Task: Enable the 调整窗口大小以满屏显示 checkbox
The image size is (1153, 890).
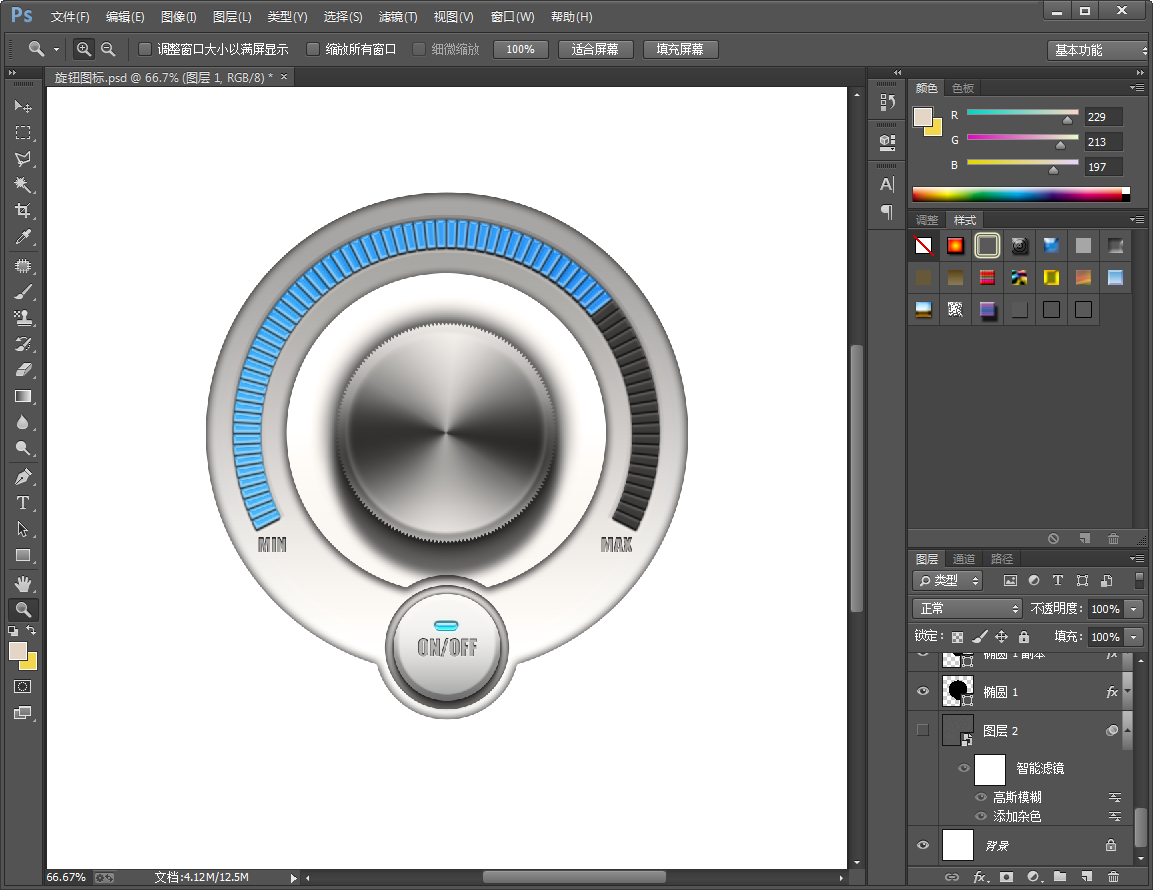Action: pos(145,49)
